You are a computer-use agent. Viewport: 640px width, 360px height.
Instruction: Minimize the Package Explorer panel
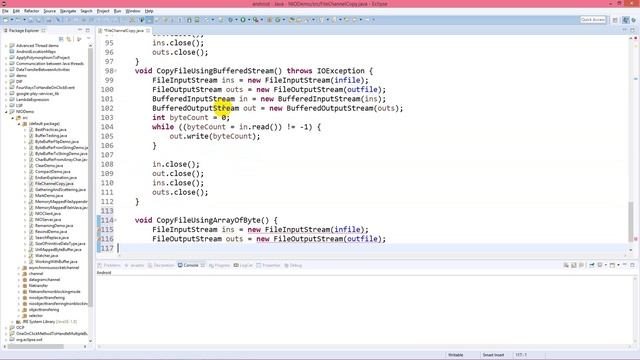tap(80, 30)
